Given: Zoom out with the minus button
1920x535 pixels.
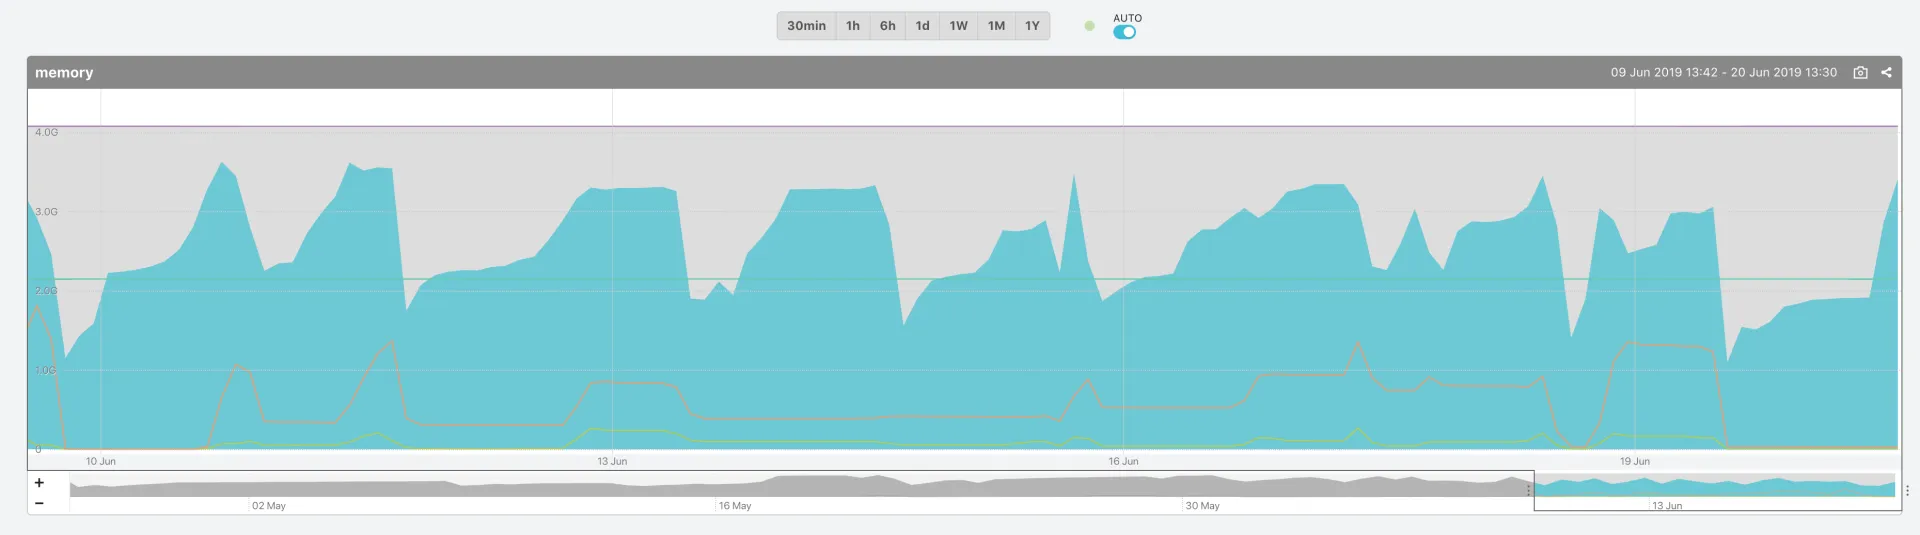Looking at the screenshot, I should coord(39,503).
